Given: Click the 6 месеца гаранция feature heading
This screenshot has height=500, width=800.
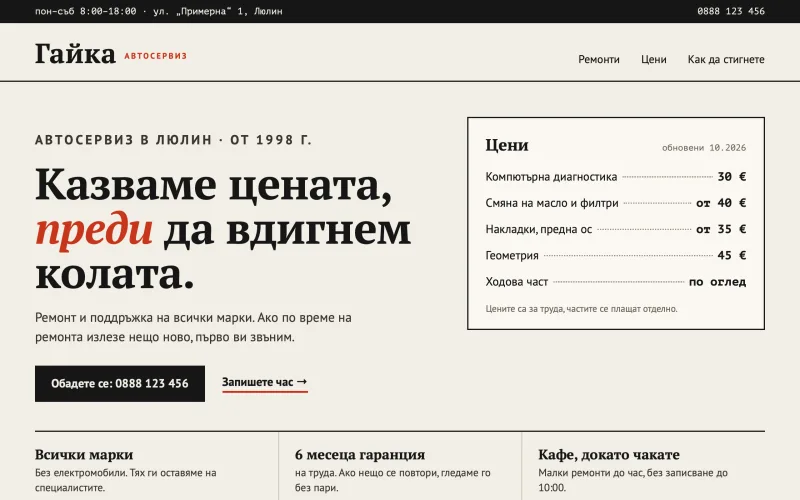Looking at the screenshot, I should tap(360, 455).
